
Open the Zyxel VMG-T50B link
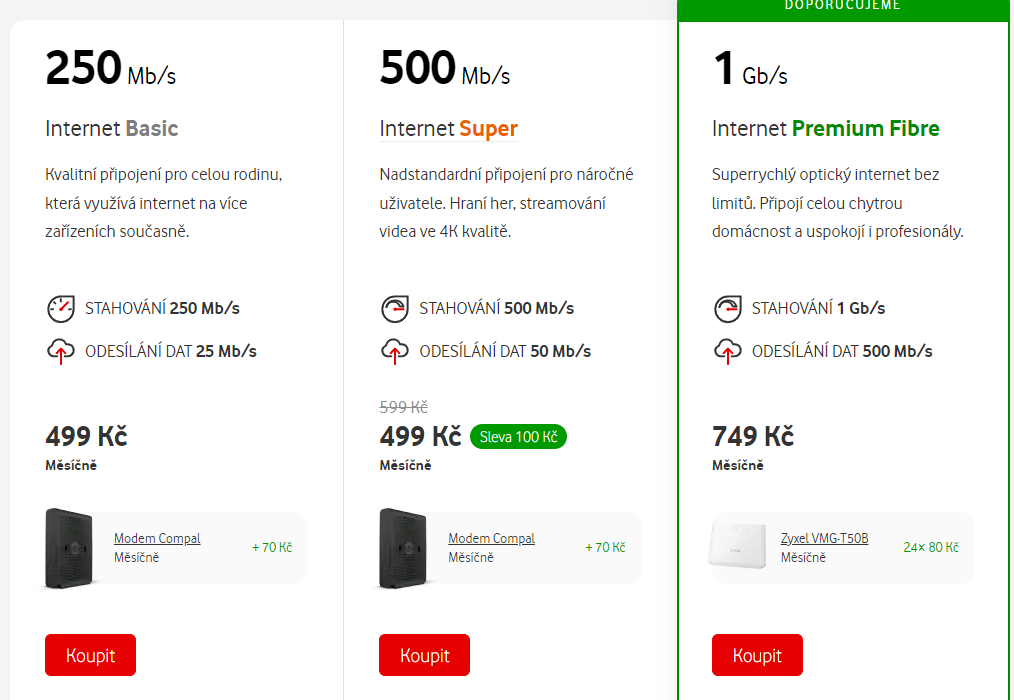tap(825, 538)
